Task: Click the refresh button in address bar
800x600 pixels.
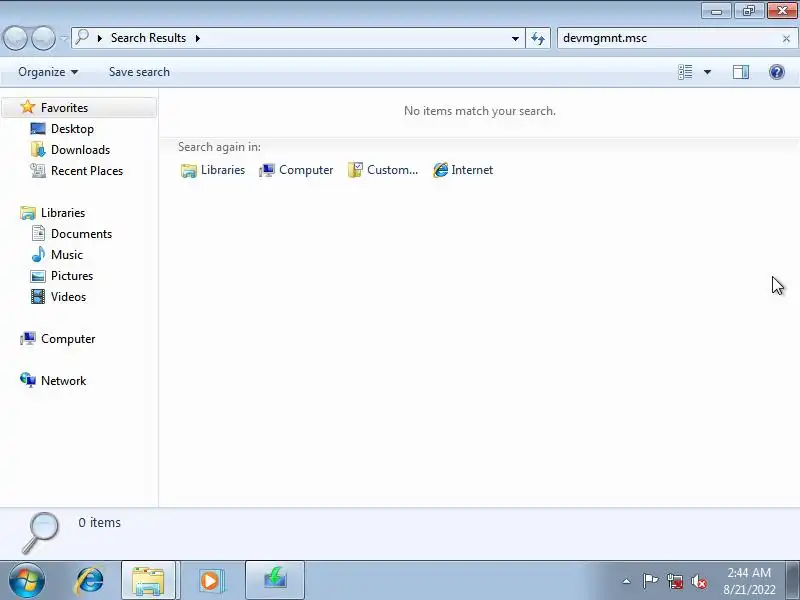Action: coord(538,38)
